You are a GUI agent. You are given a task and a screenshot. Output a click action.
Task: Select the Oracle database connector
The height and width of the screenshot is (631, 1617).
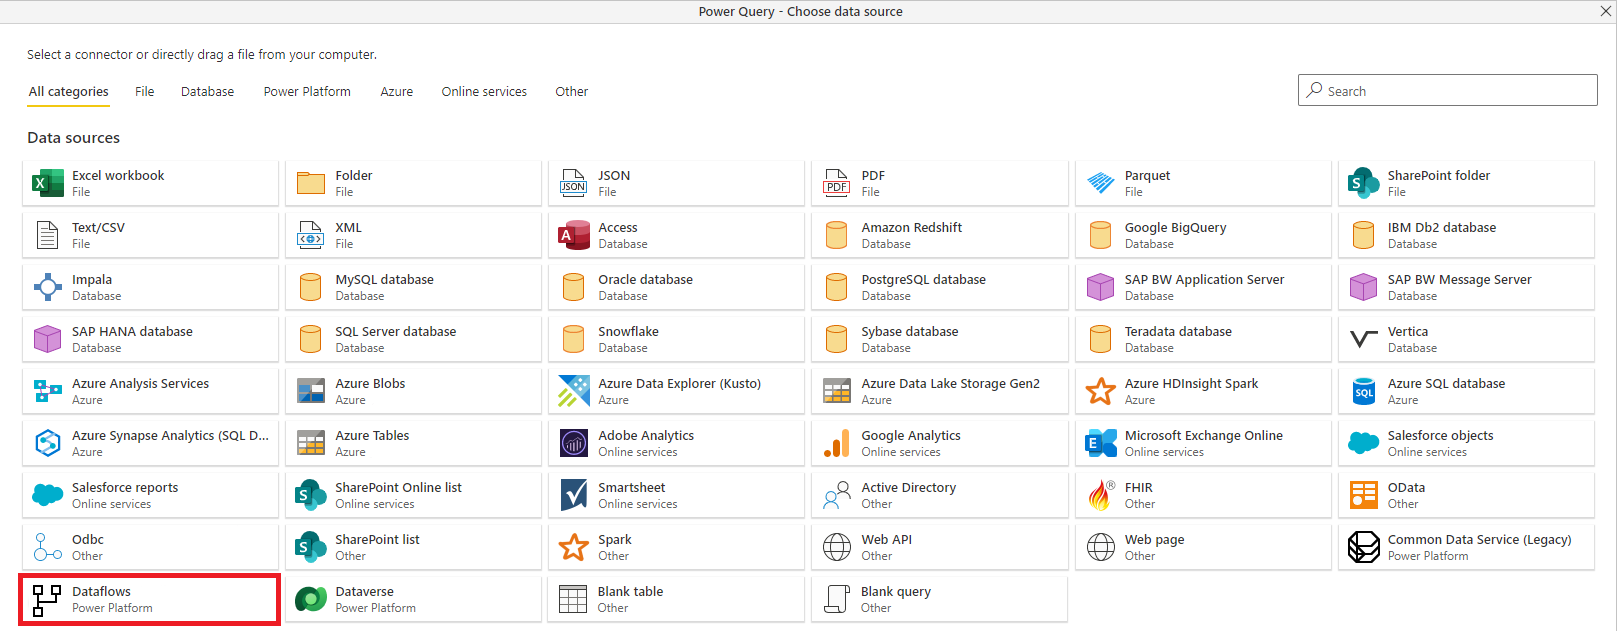click(676, 287)
